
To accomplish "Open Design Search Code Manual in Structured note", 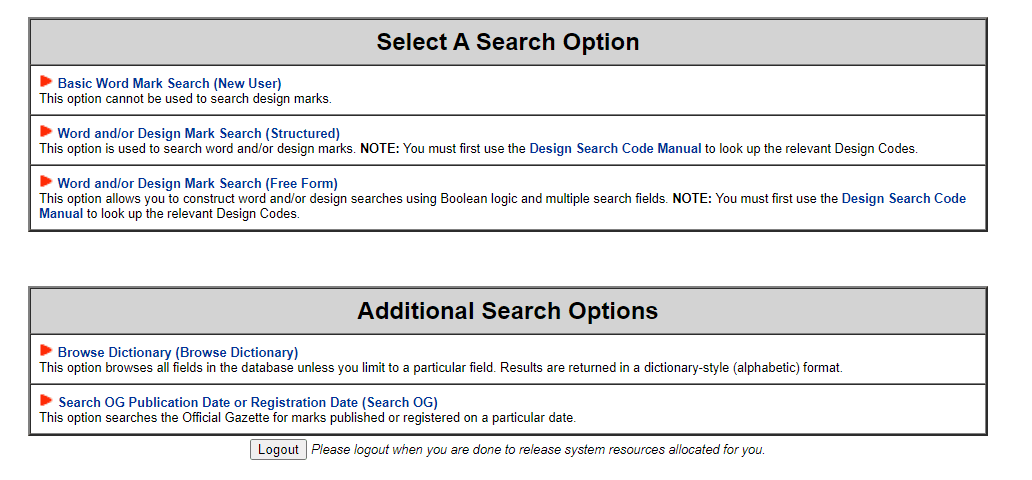I will pyautogui.click(x=615, y=148).
